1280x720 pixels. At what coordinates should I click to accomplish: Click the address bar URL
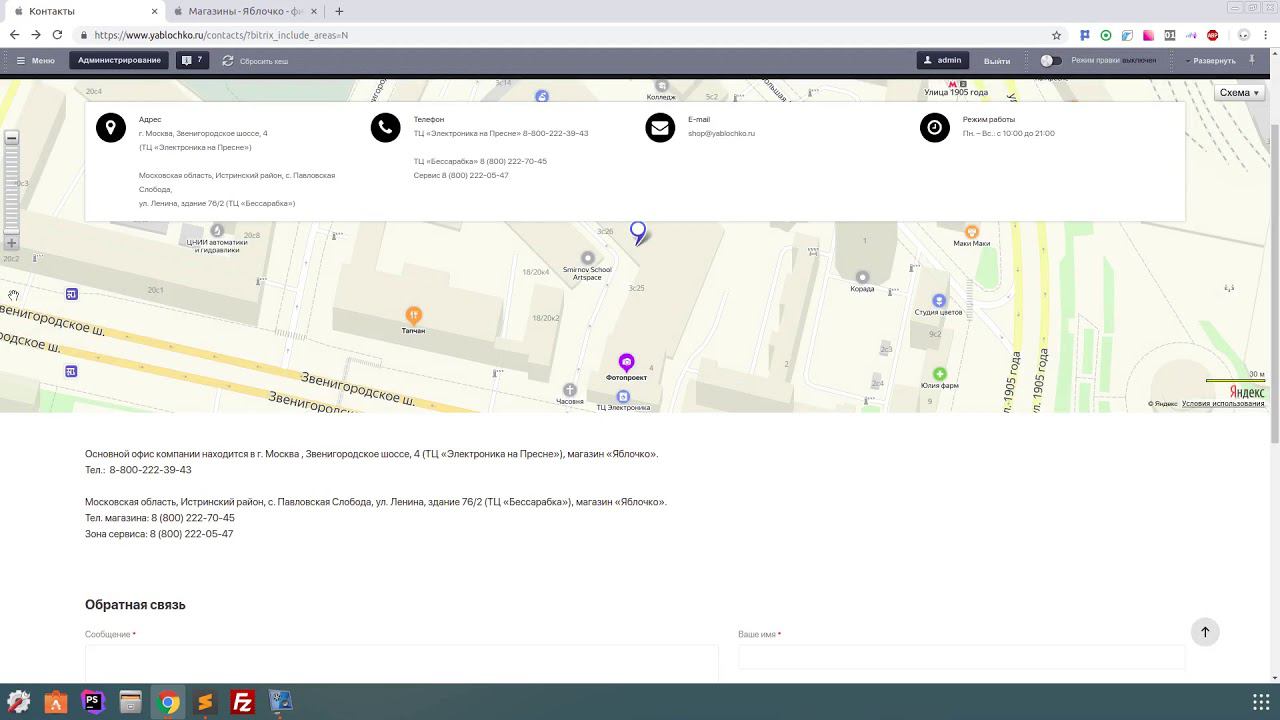[221, 35]
